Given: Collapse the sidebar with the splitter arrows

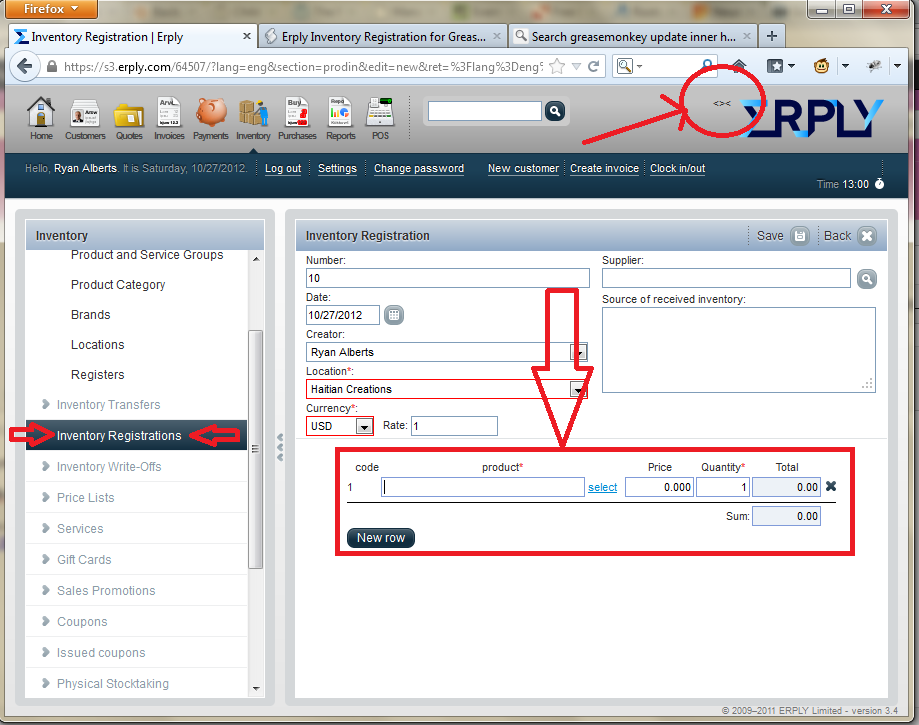Looking at the screenshot, I should tap(280, 447).
